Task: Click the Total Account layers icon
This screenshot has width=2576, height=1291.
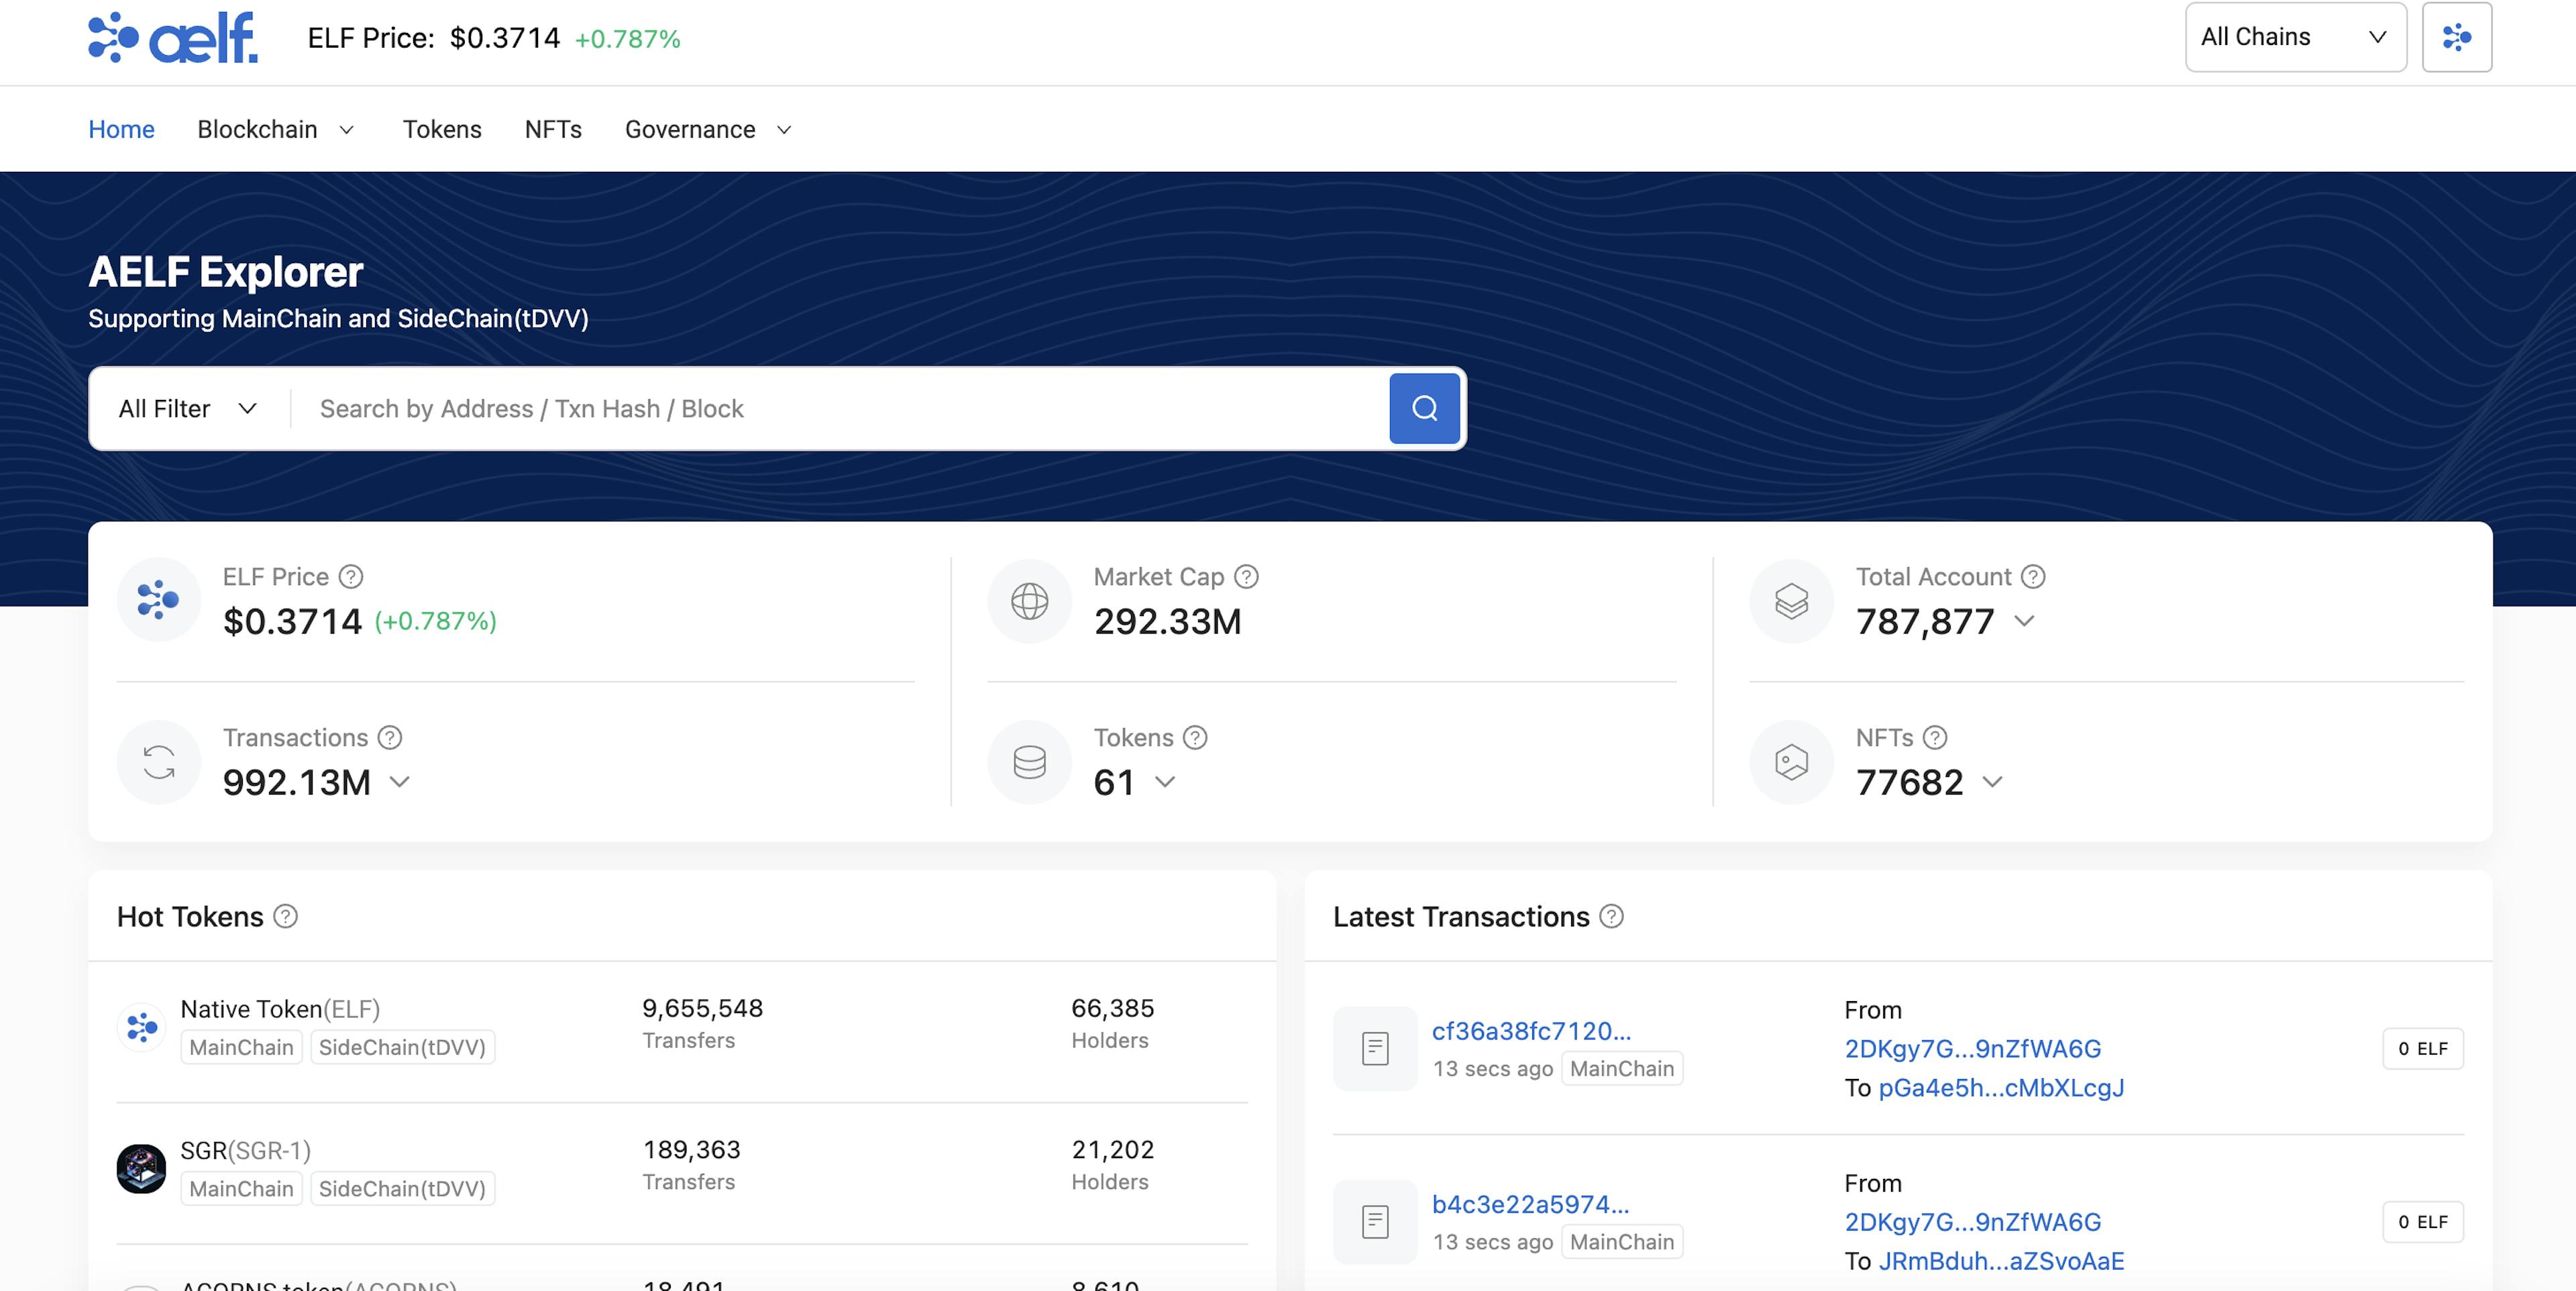Action: [x=1791, y=601]
